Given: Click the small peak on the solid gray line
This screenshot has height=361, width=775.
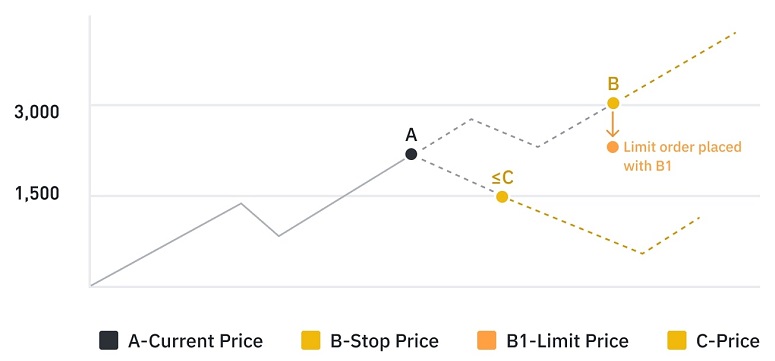Looking at the screenshot, I should click(241, 203).
